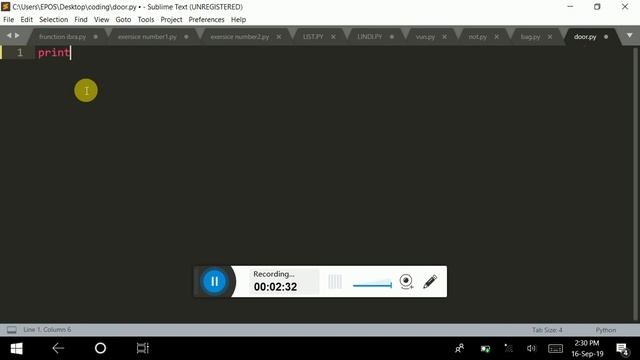Close the LIST.PY tab

[x=333, y=37]
